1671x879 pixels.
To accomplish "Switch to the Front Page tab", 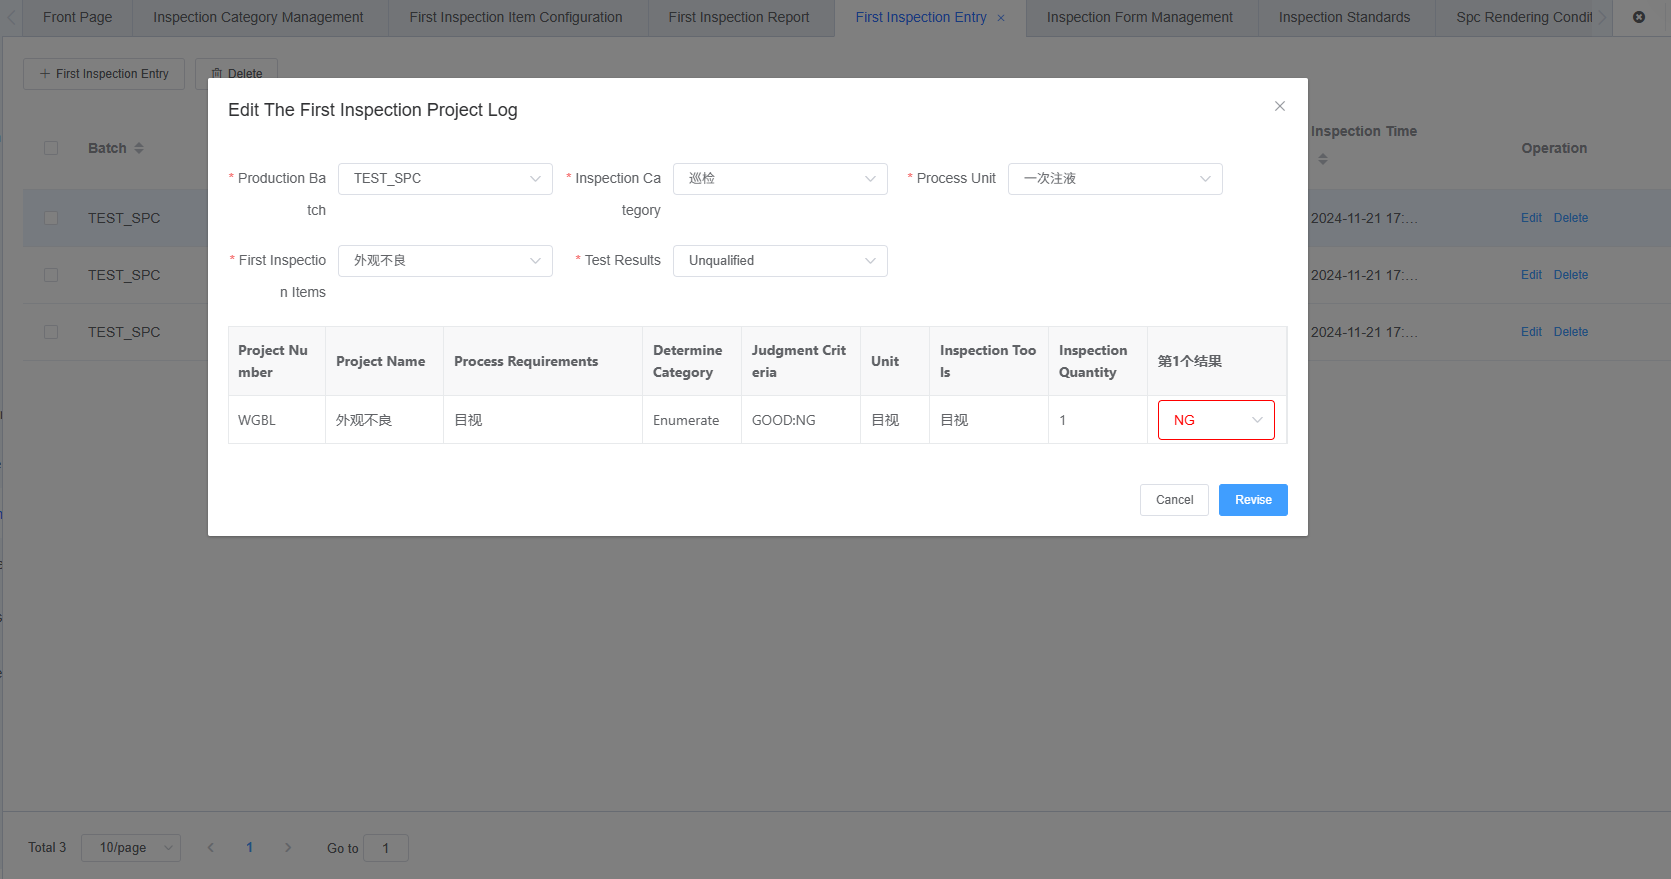I will click(78, 17).
